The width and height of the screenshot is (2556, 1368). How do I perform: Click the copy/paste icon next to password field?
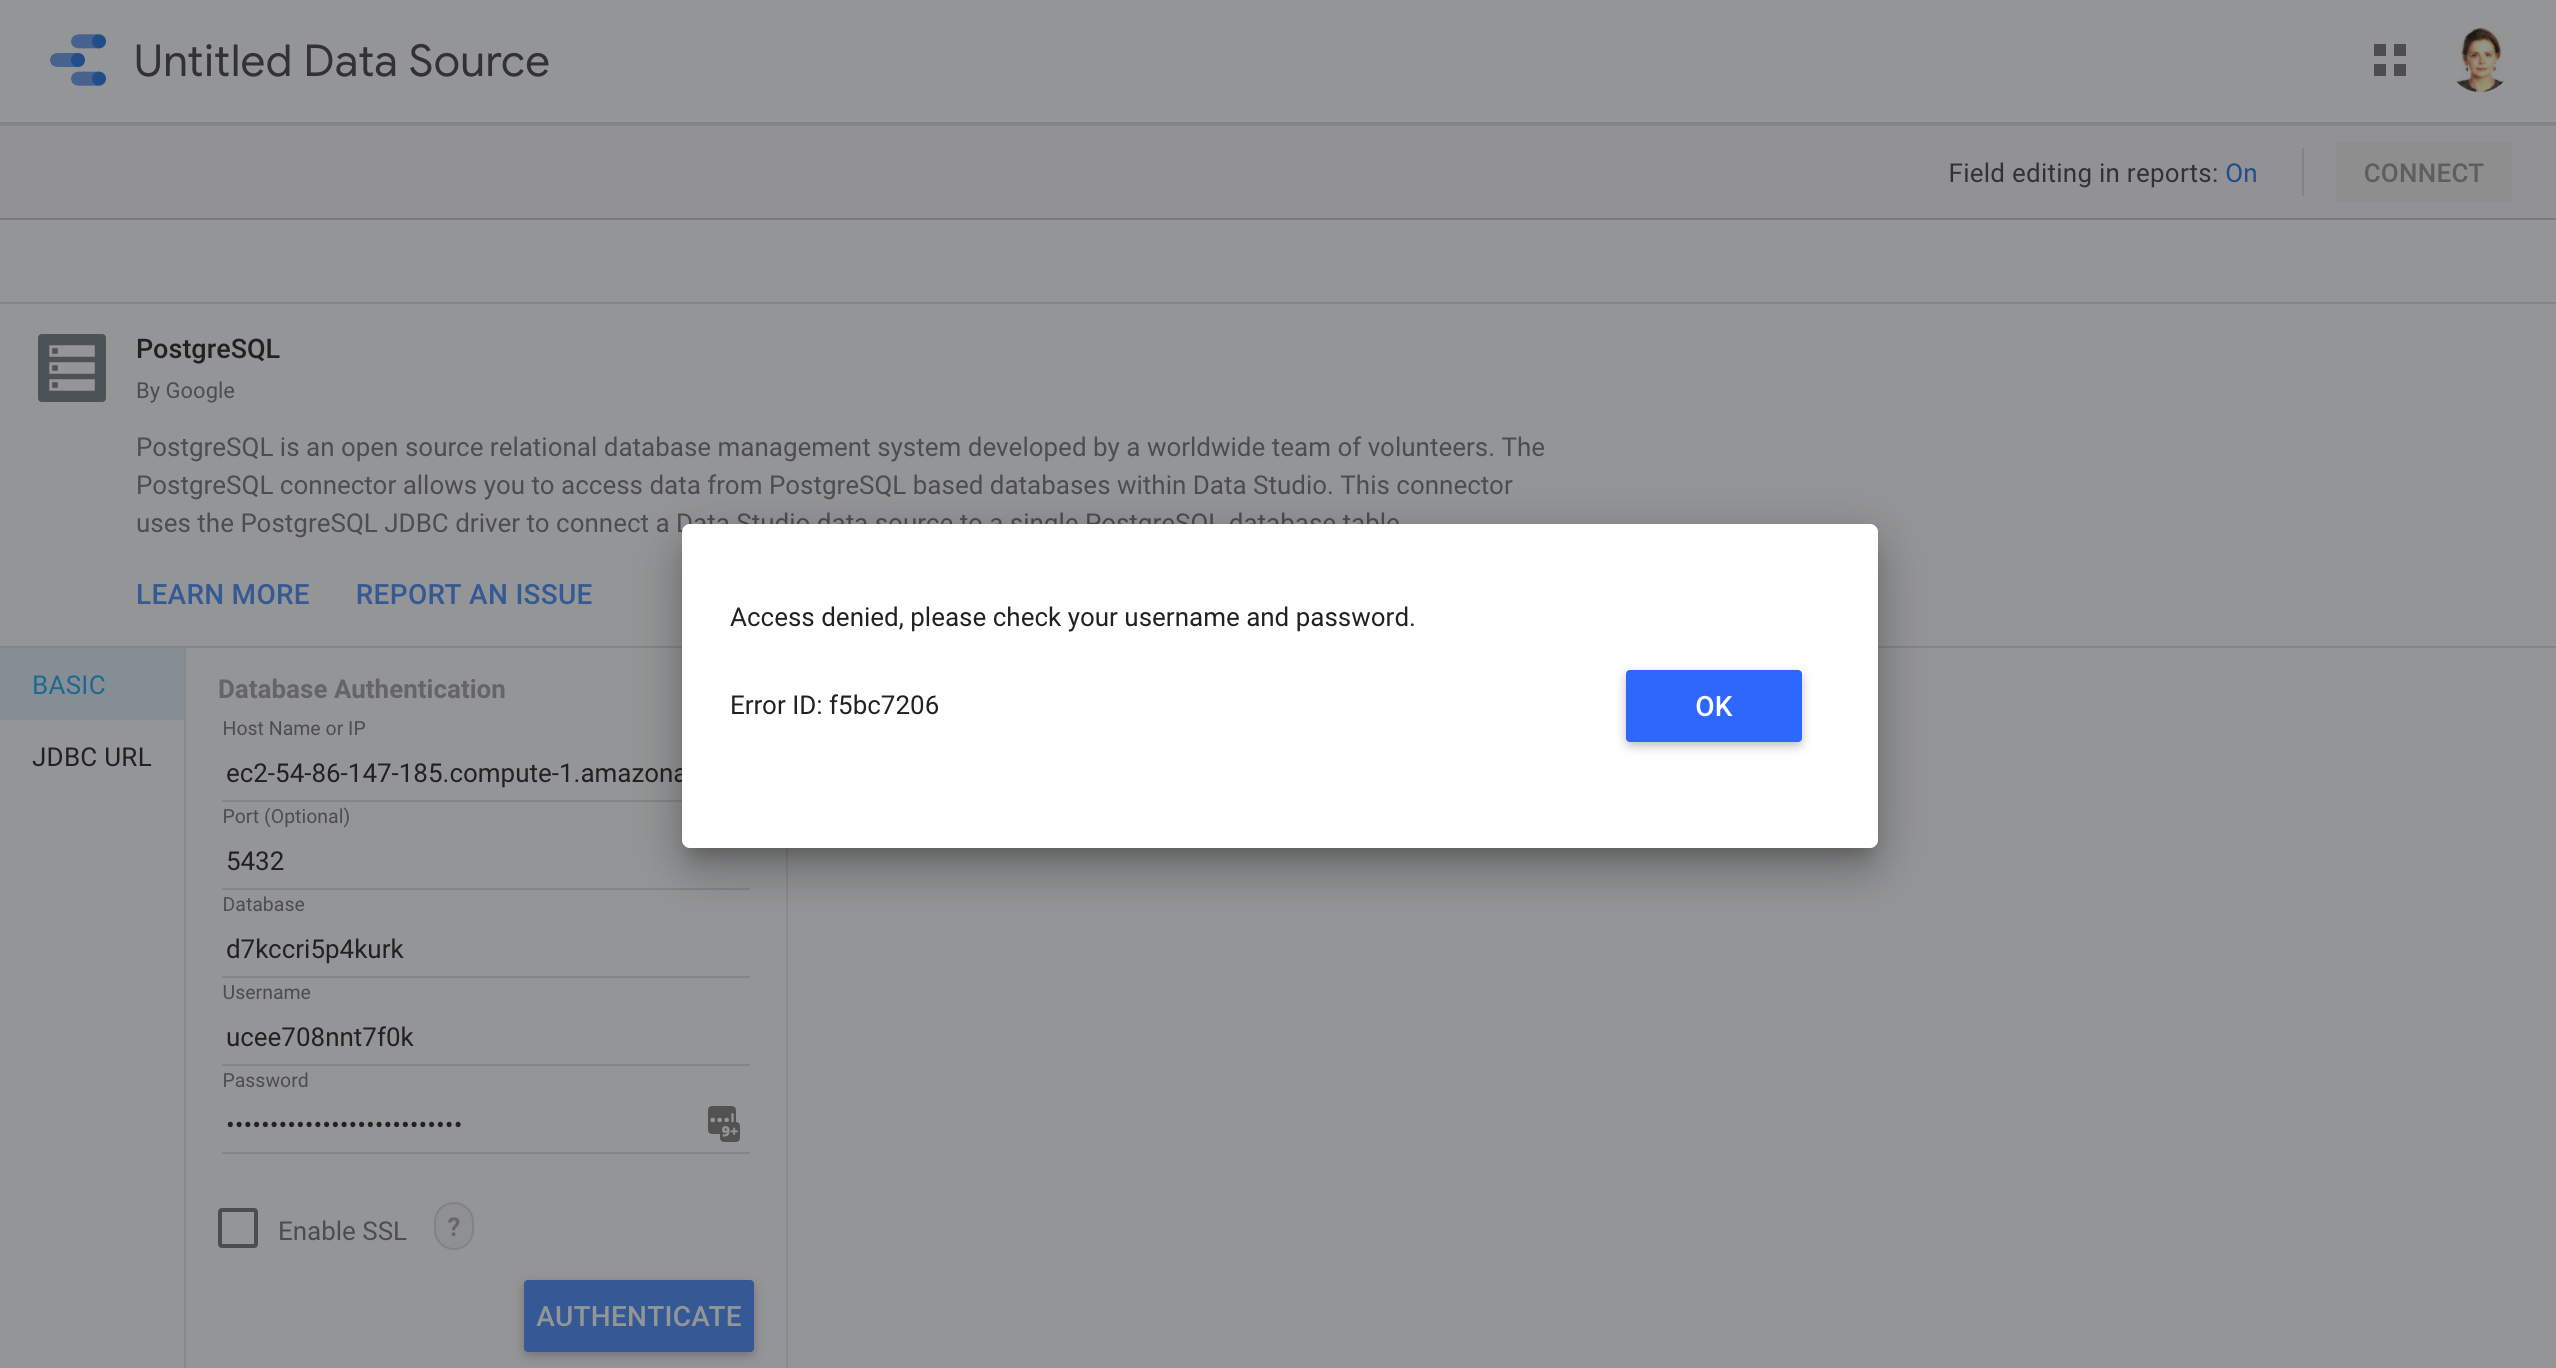[x=722, y=1121]
